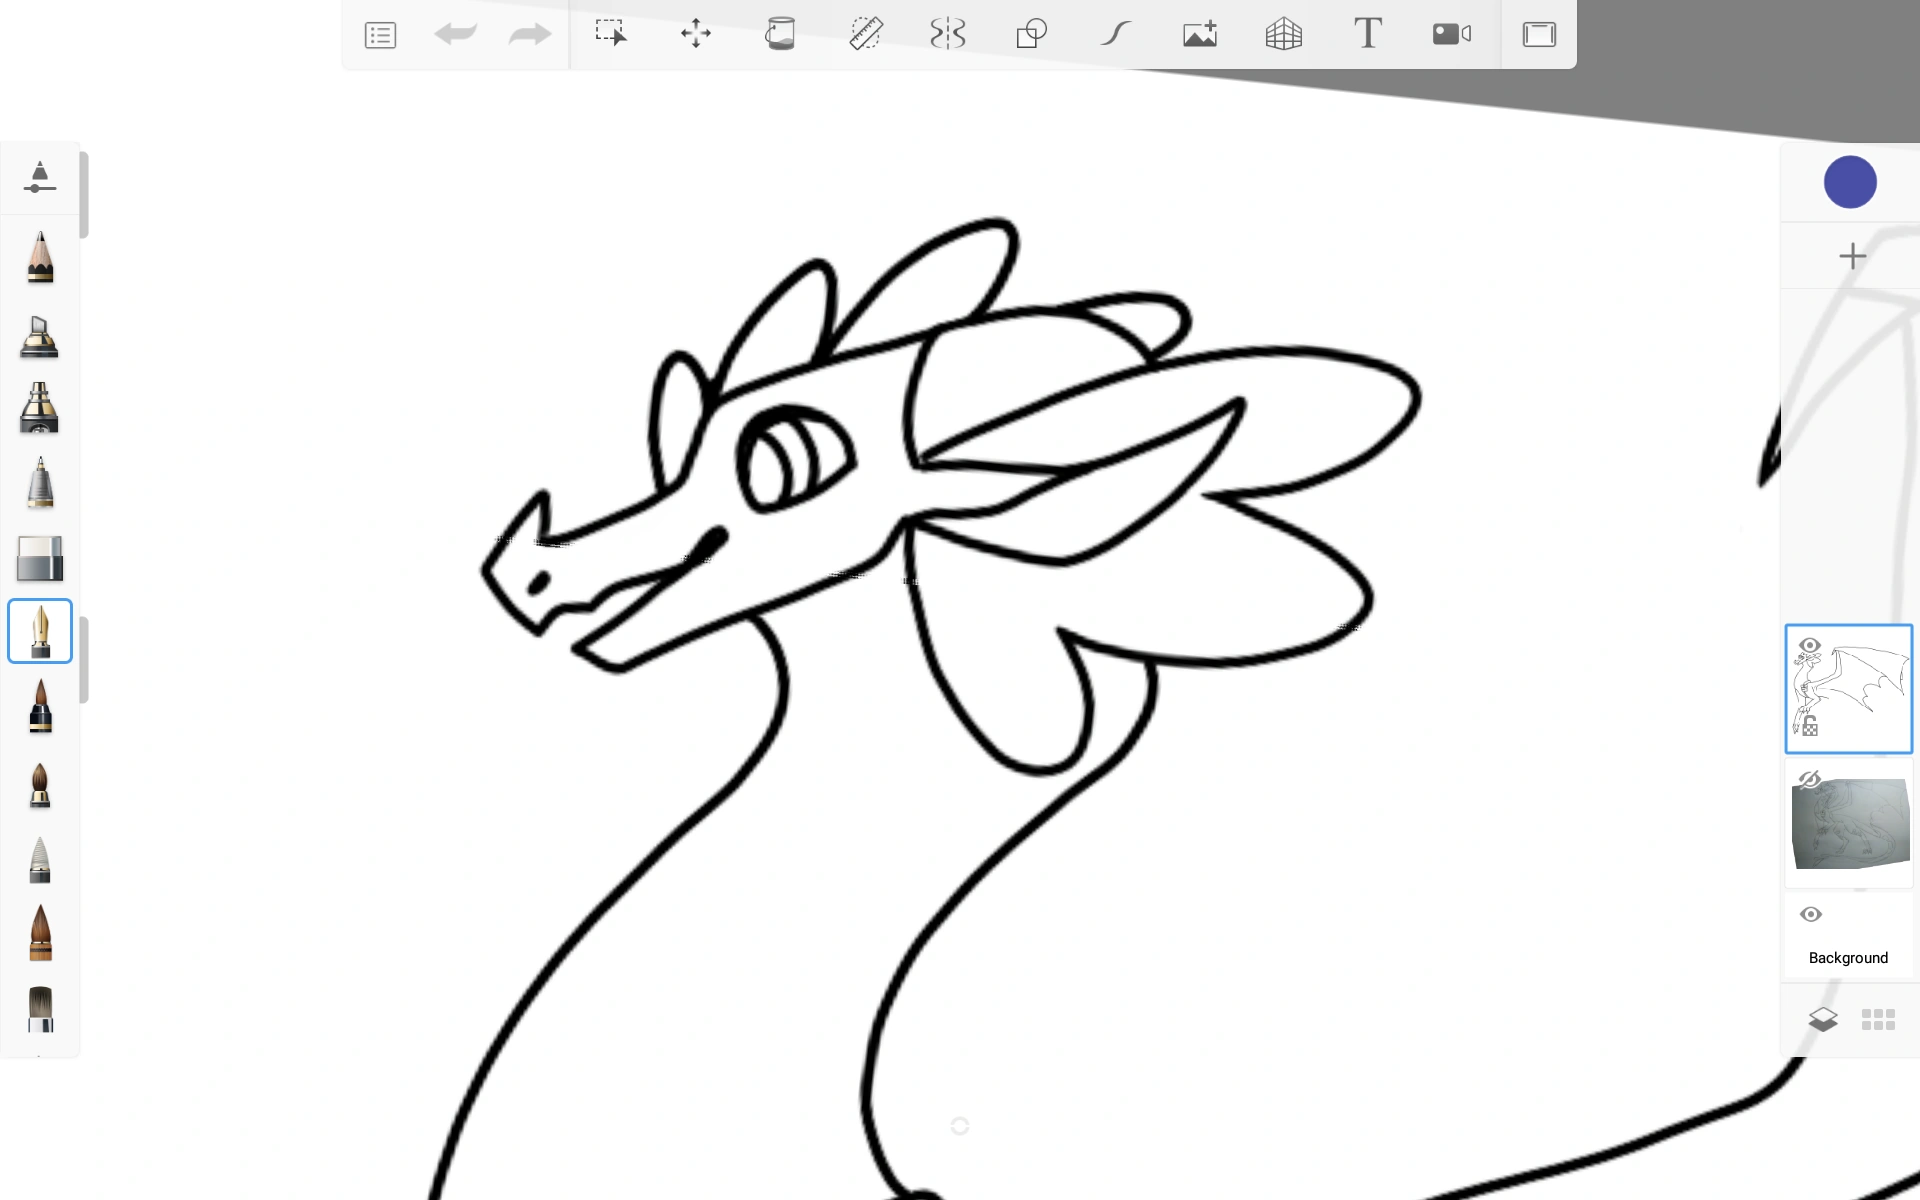This screenshot has width=1920, height=1200.
Task: Open the brush properties slider icon
Action: [x=40, y=178]
